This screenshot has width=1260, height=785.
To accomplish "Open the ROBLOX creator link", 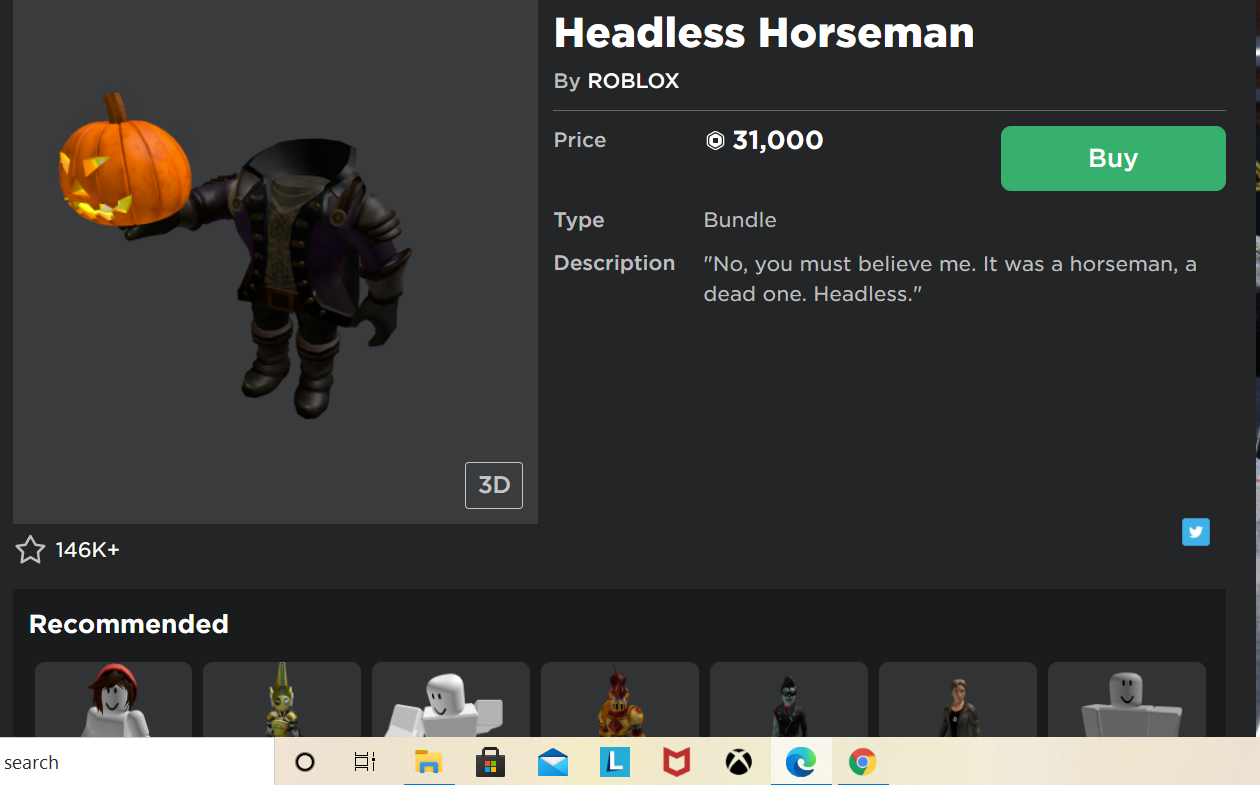I will 633,81.
